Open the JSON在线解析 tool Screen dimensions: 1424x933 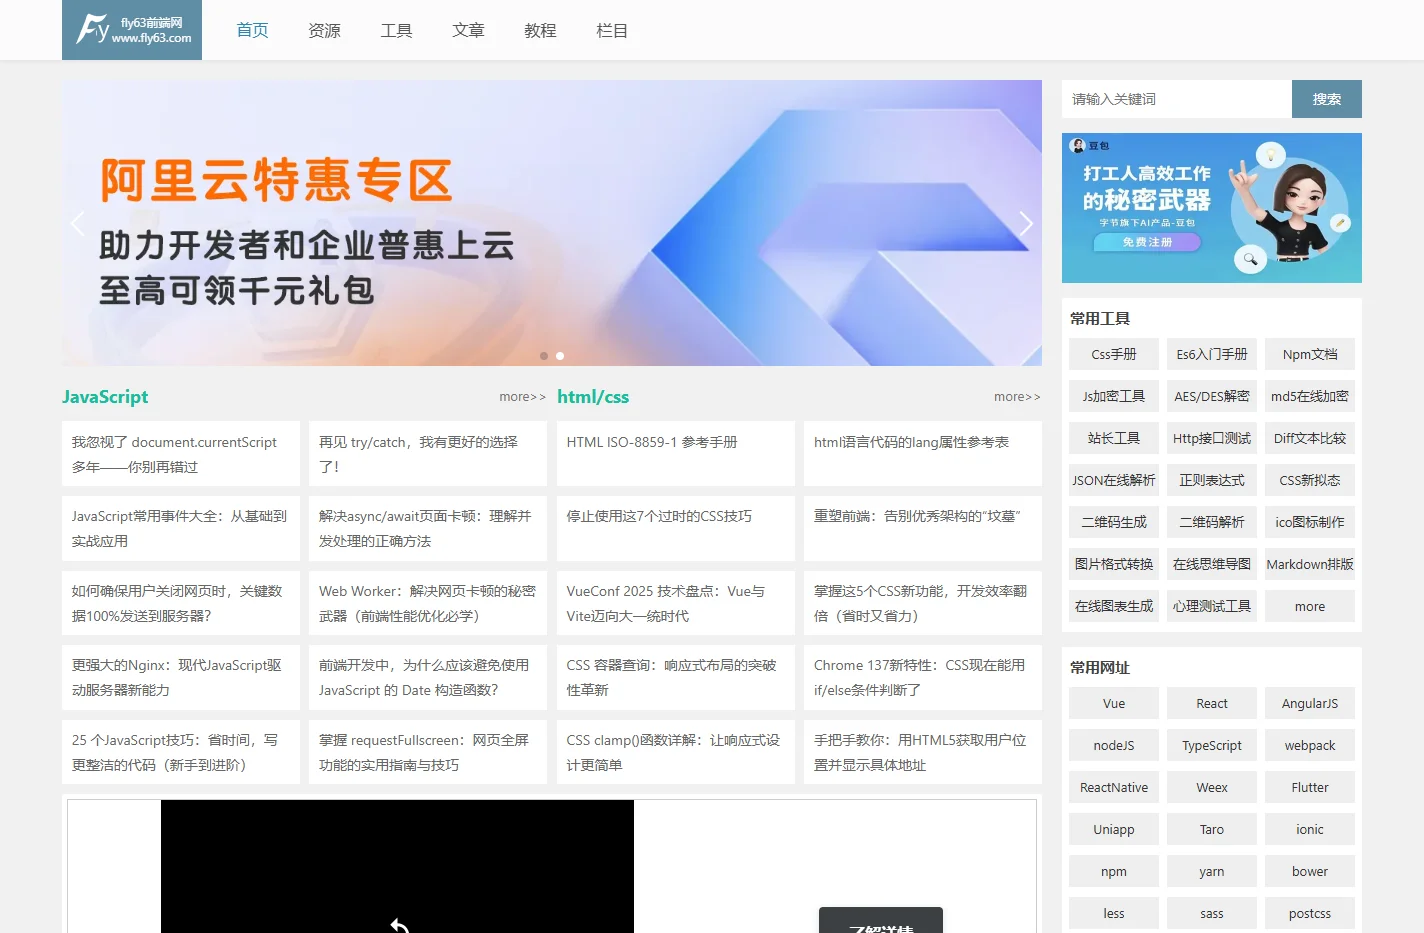pos(1114,480)
